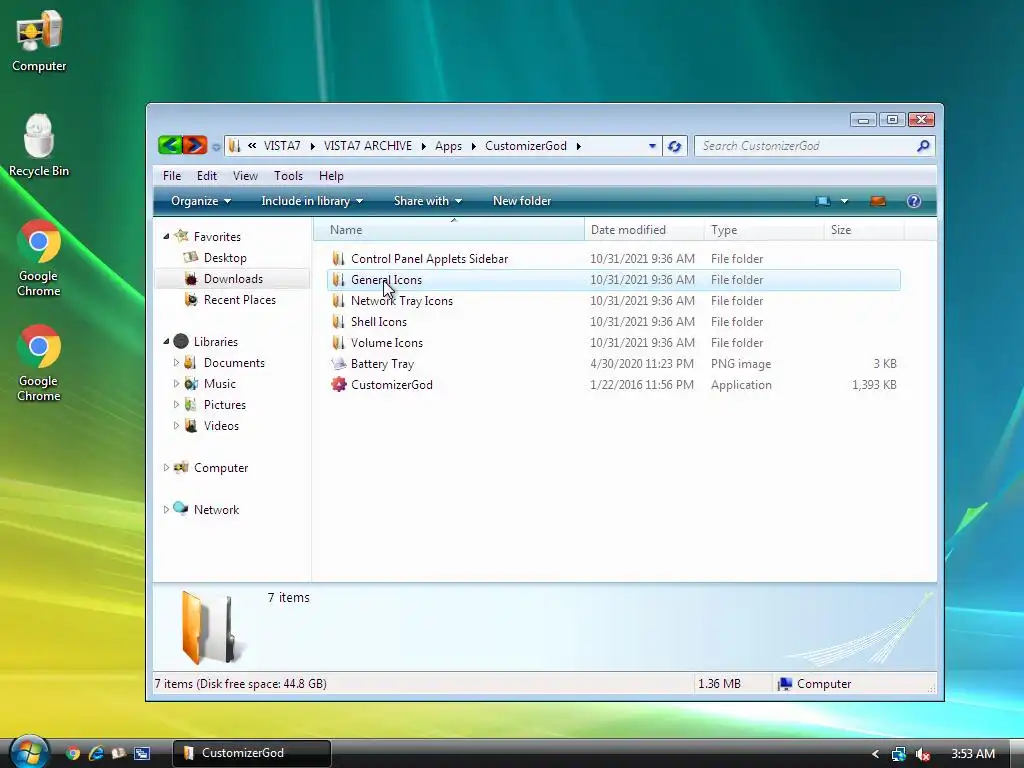The image size is (1024, 768).
Task: Open the View menu
Action: click(x=245, y=176)
